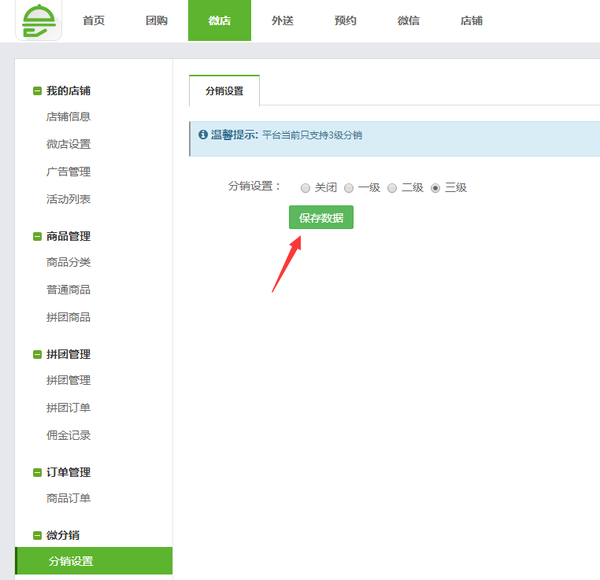The width and height of the screenshot is (600, 580).
Task: Open 广告管理 in sidebar
Action: pos(68,172)
